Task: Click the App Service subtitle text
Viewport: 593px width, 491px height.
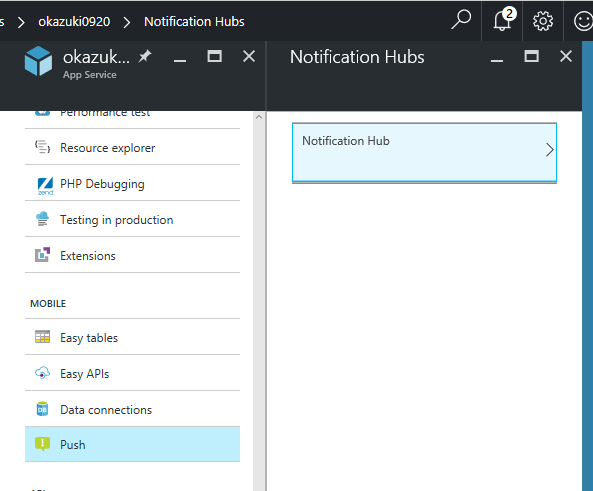Action: click(x=90, y=75)
